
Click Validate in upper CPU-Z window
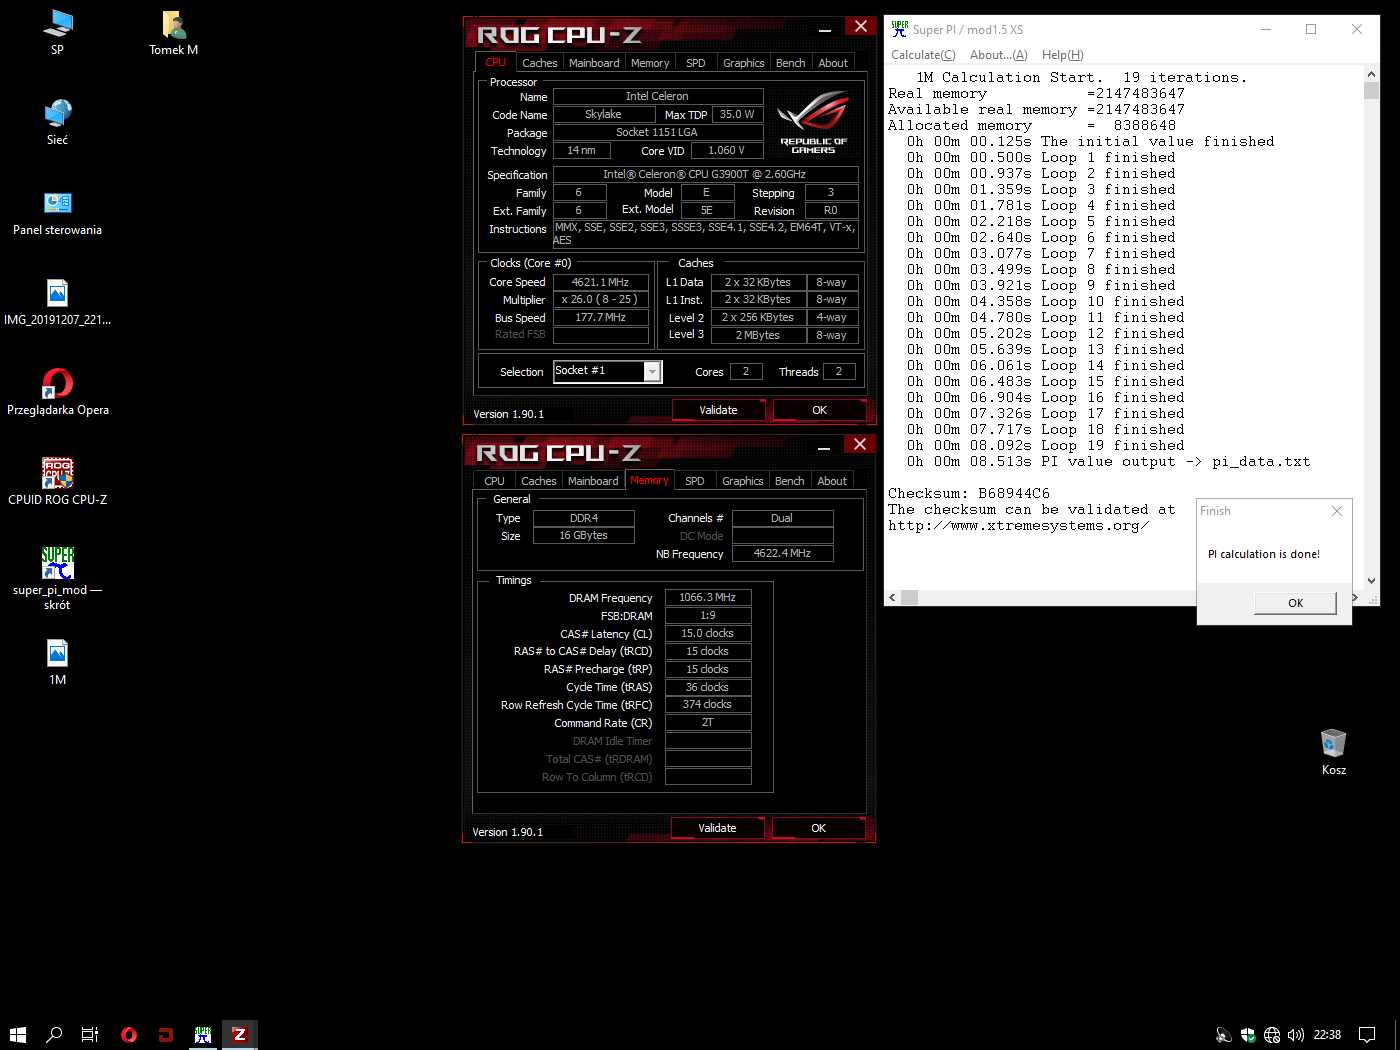pyautogui.click(x=718, y=410)
